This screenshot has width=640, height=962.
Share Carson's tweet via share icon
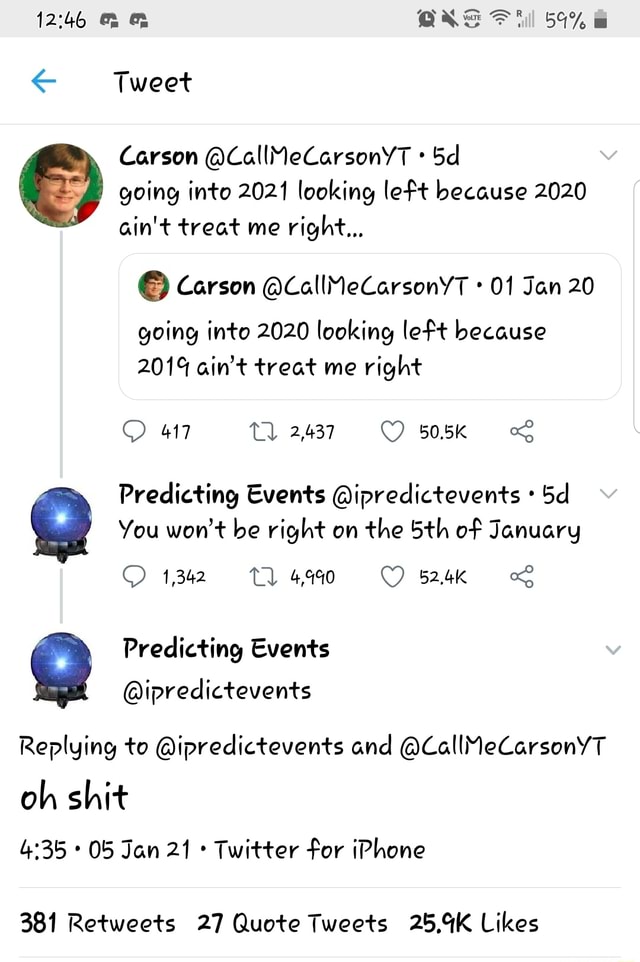(520, 430)
